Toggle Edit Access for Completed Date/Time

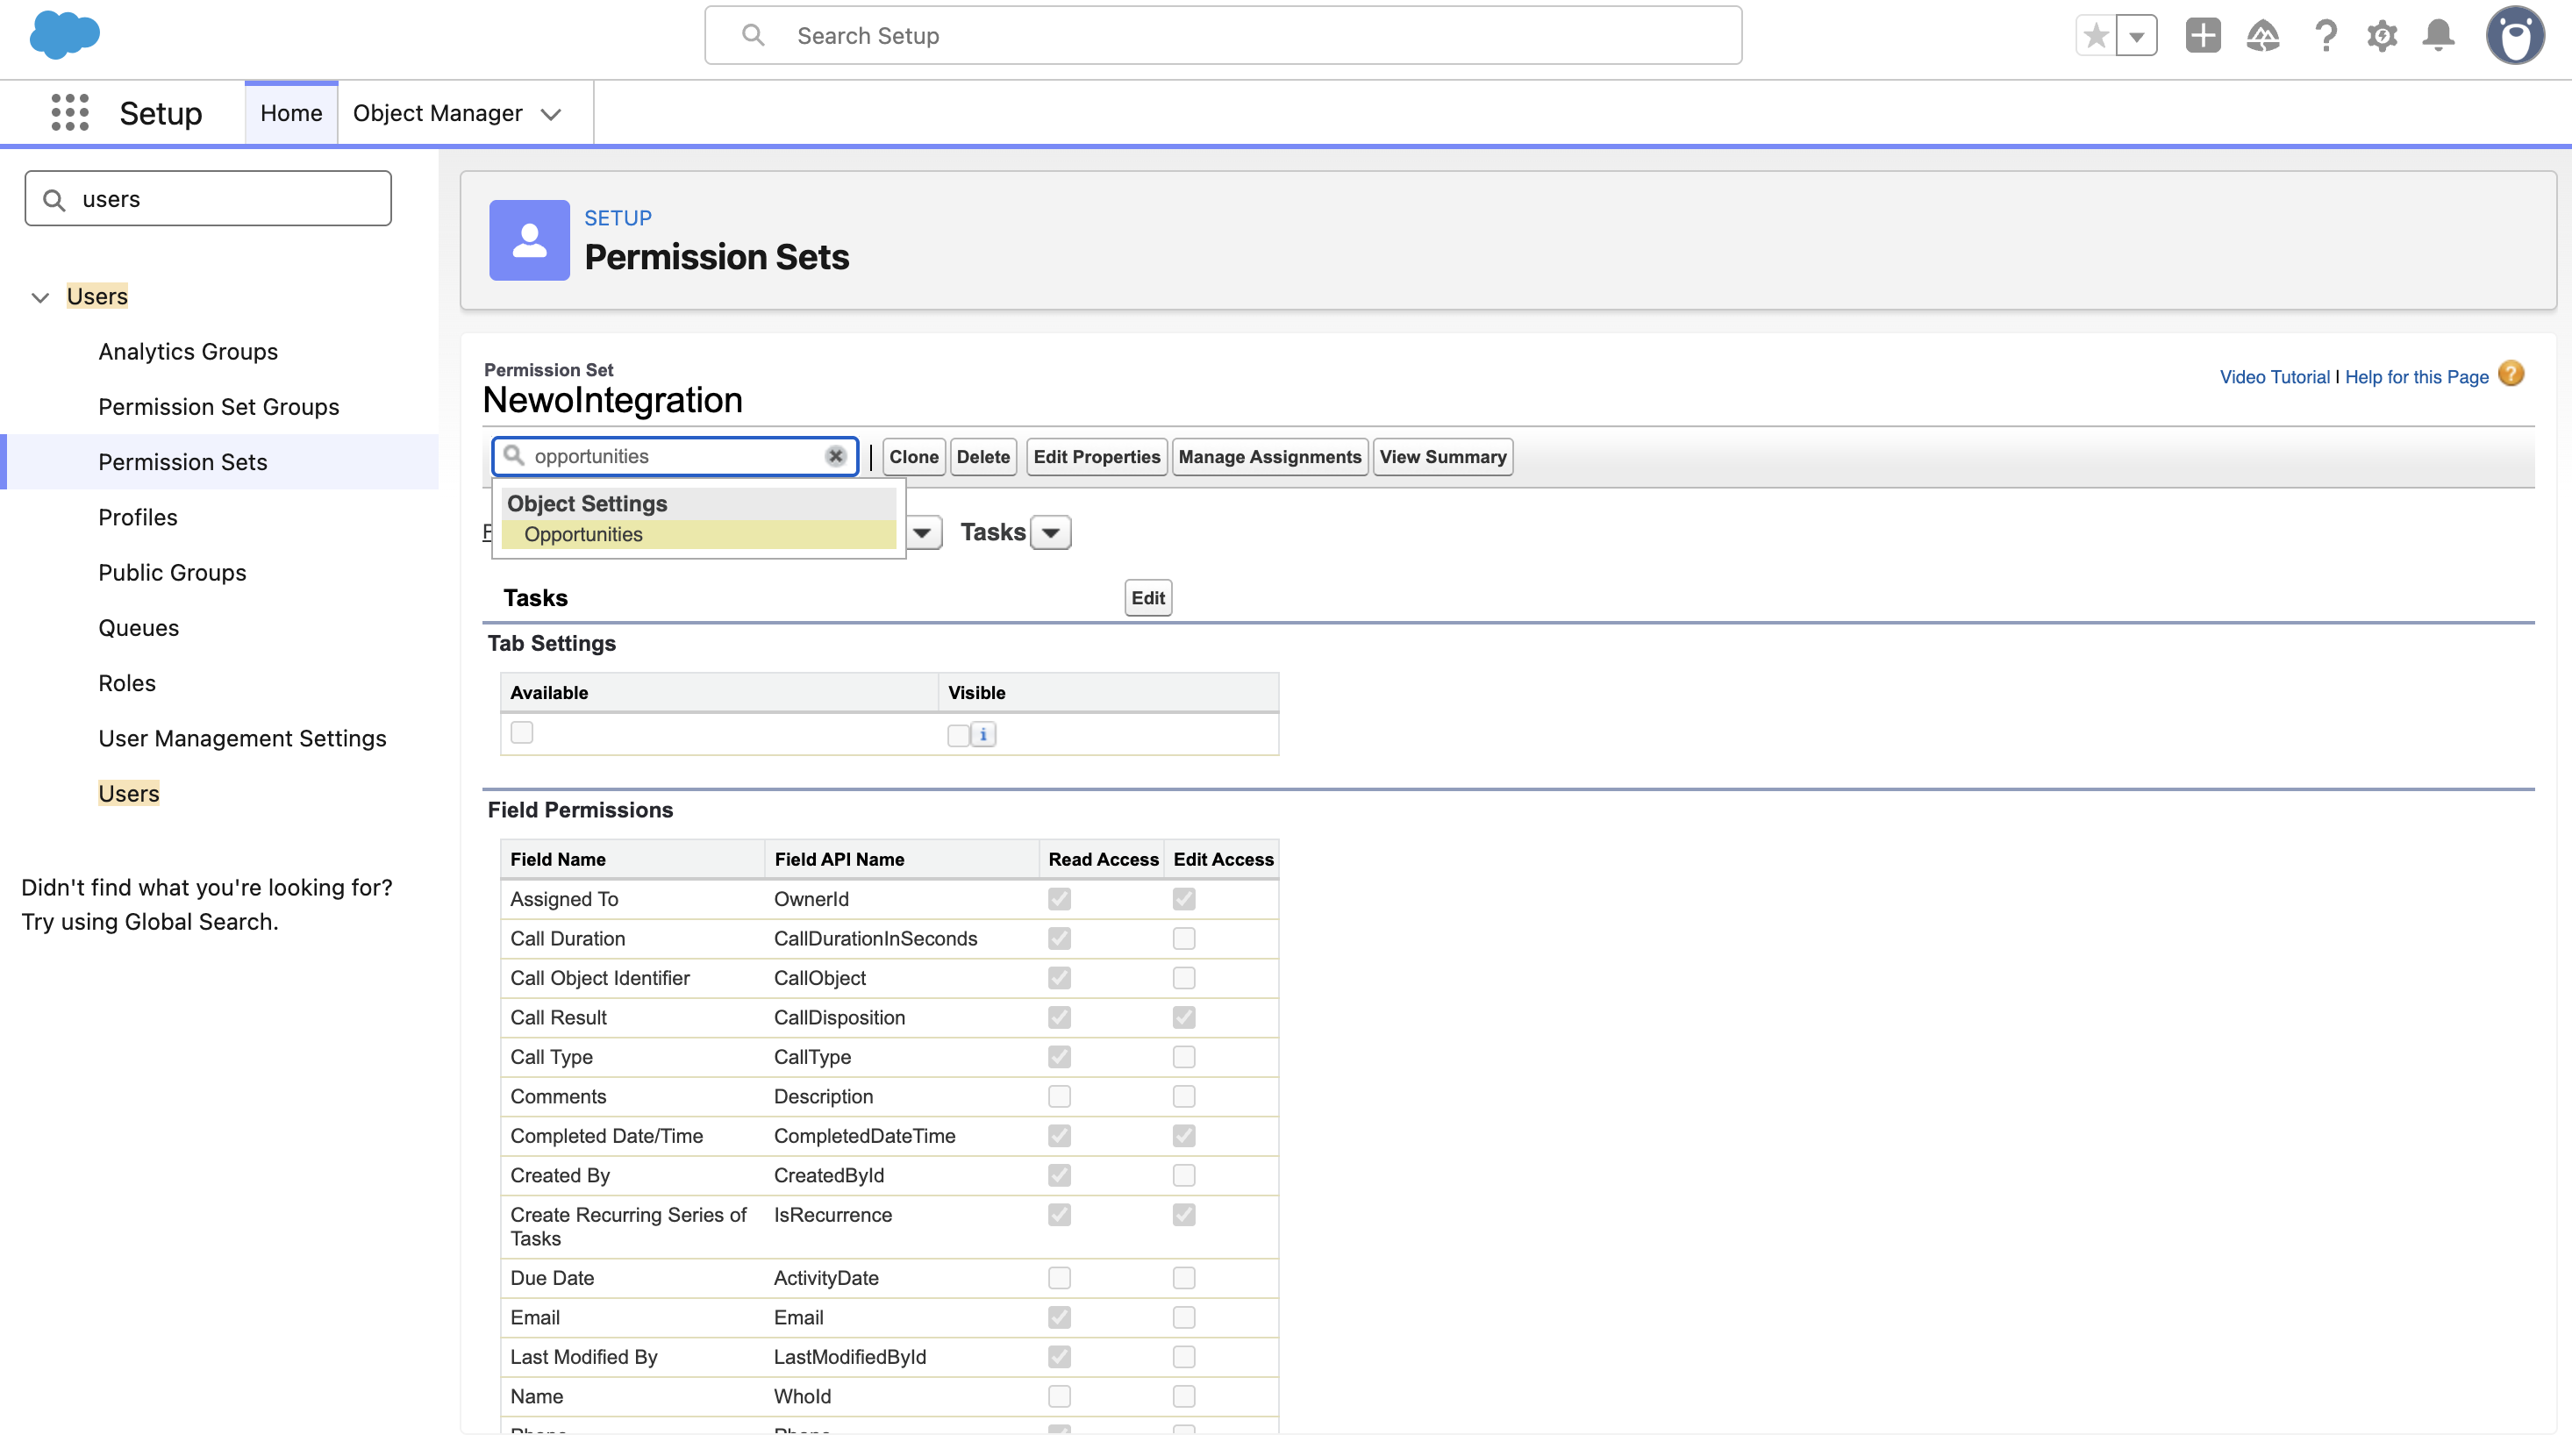(x=1184, y=1136)
